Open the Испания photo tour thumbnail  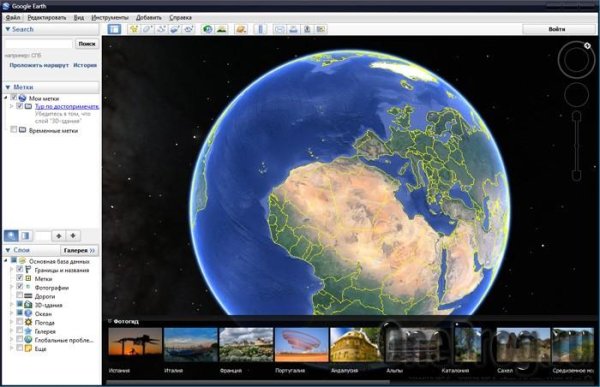click(135, 345)
